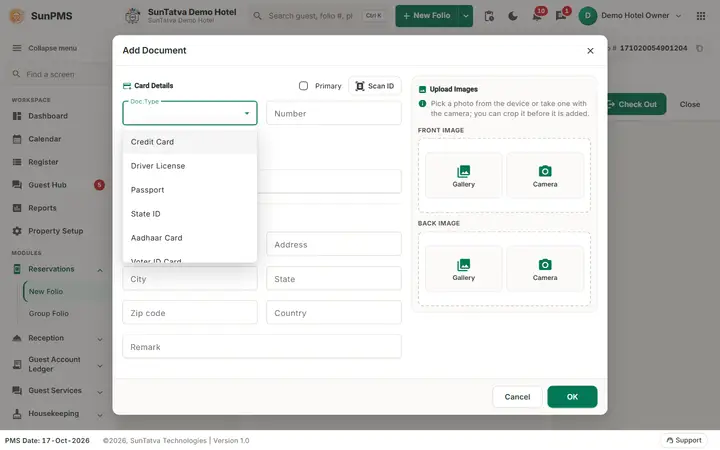The image size is (720, 450).
Task: Click the Close link beside Check Out
Action: [690, 104]
